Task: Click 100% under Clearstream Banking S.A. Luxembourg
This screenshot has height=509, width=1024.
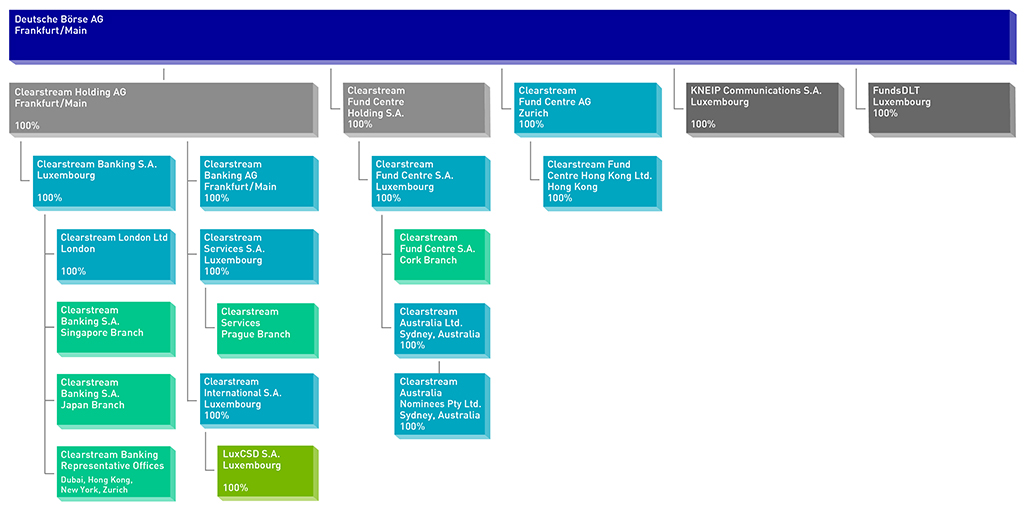Action: pos(50,198)
